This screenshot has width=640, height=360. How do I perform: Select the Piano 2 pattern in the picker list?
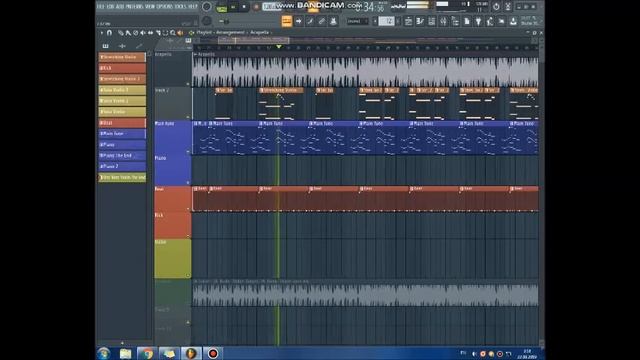pos(122,167)
